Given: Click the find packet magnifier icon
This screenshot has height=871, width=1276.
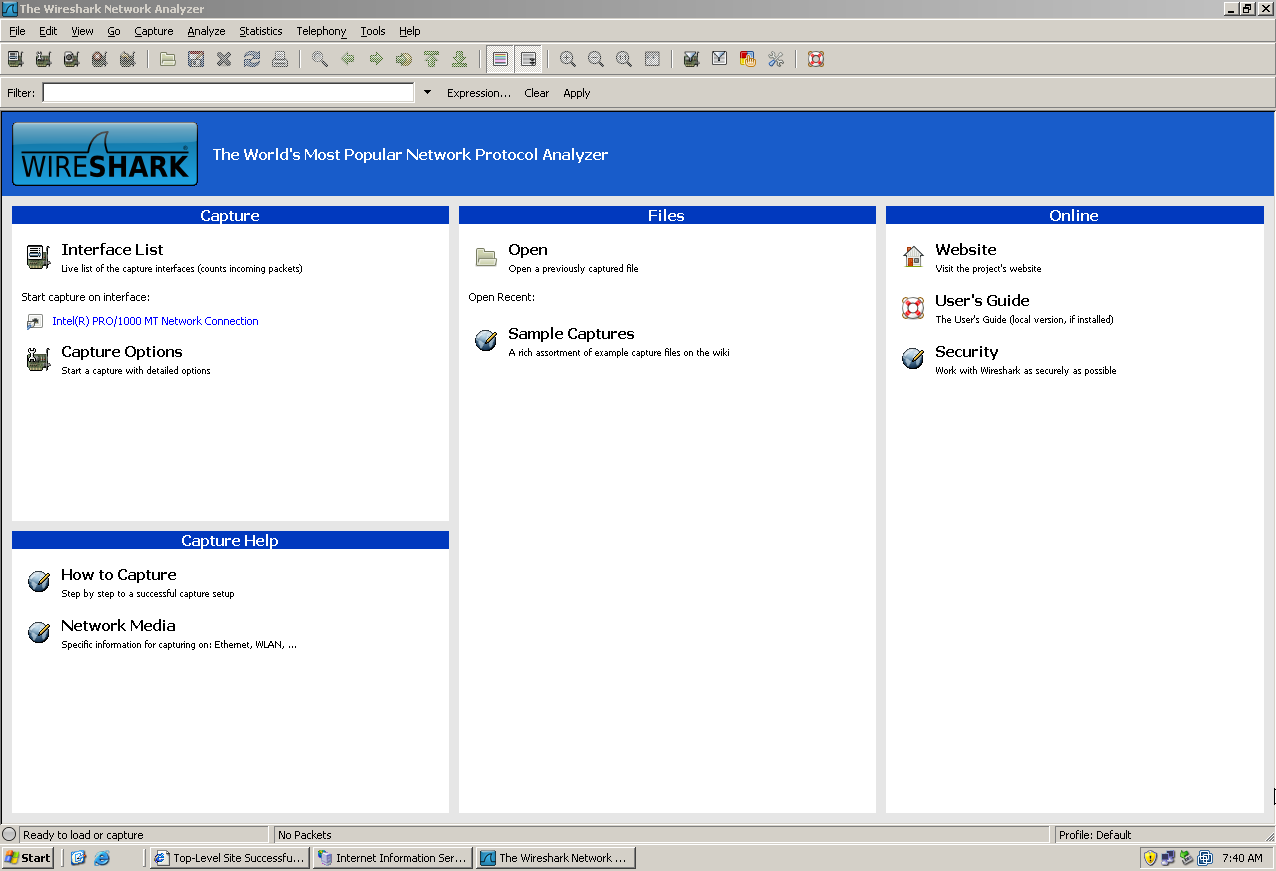Looking at the screenshot, I should [320, 59].
